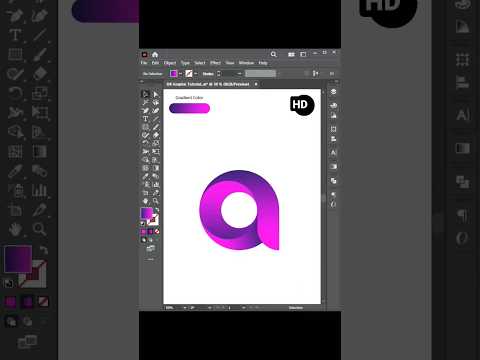Set fill mode to None
The image size is (480, 360).
click(157, 231)
